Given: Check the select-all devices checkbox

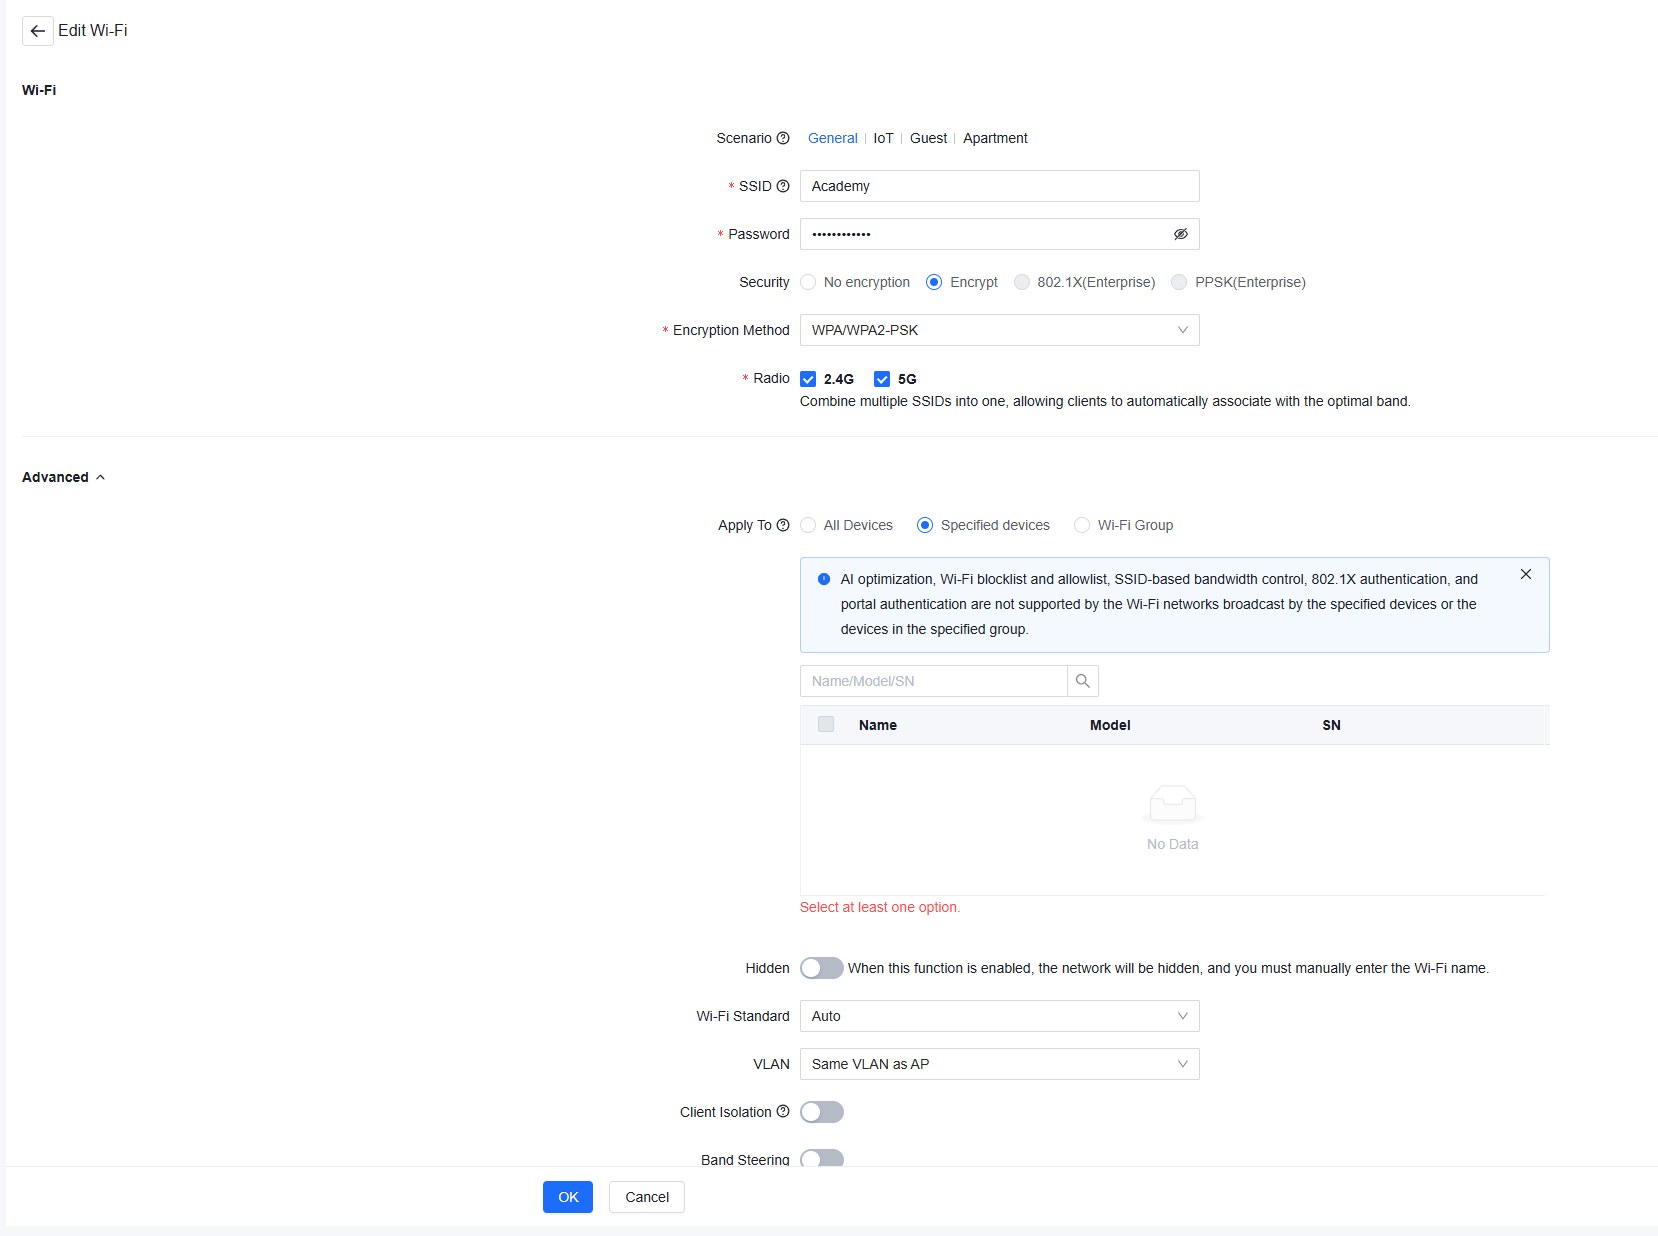Looking at the screenshot, I should coord(826,724).
